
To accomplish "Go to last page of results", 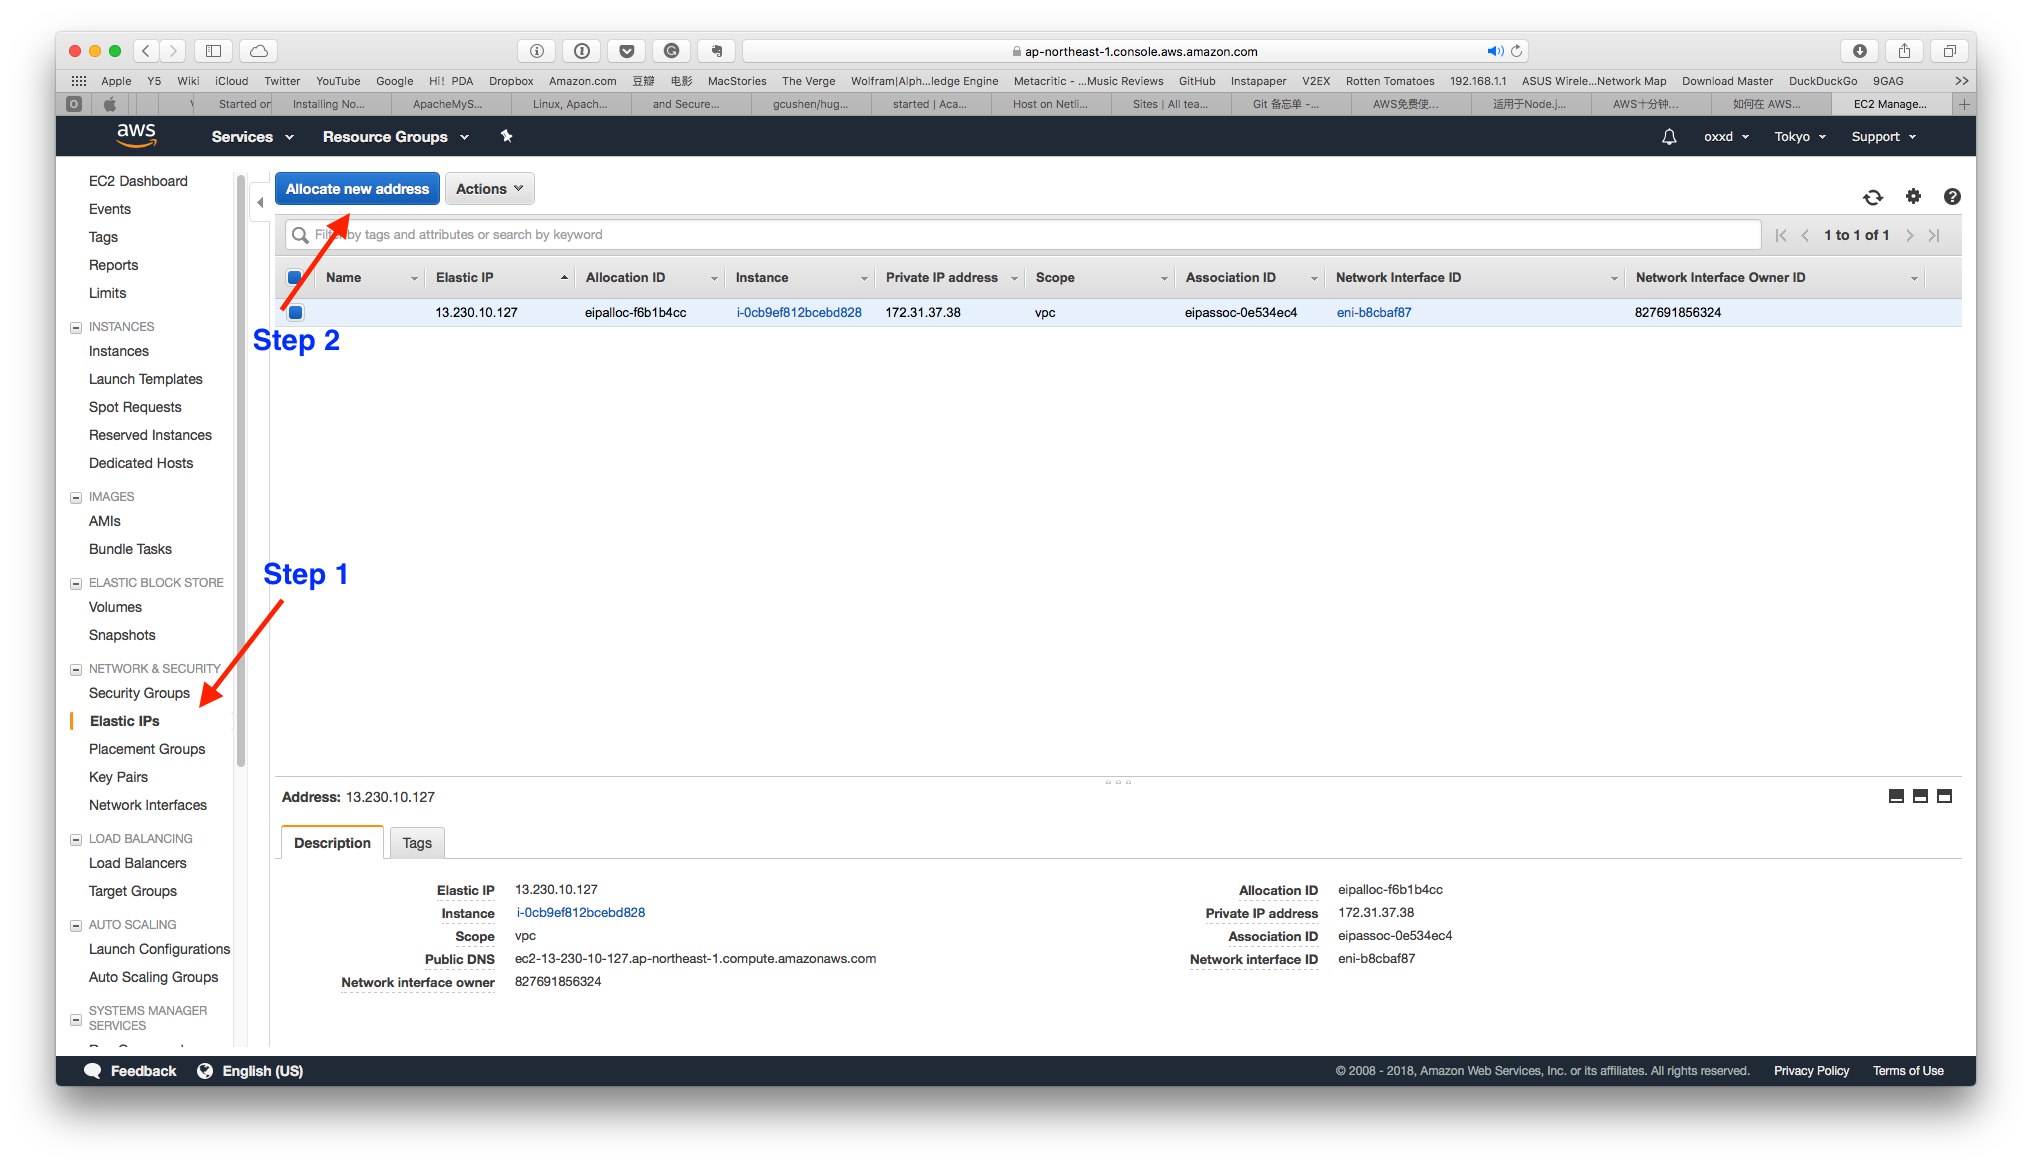I will 1934,235.
